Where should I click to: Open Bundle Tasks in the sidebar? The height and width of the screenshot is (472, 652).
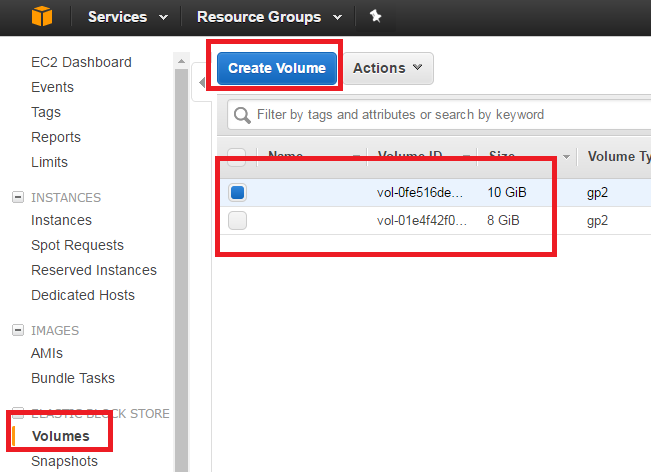[x=73, y=378]
